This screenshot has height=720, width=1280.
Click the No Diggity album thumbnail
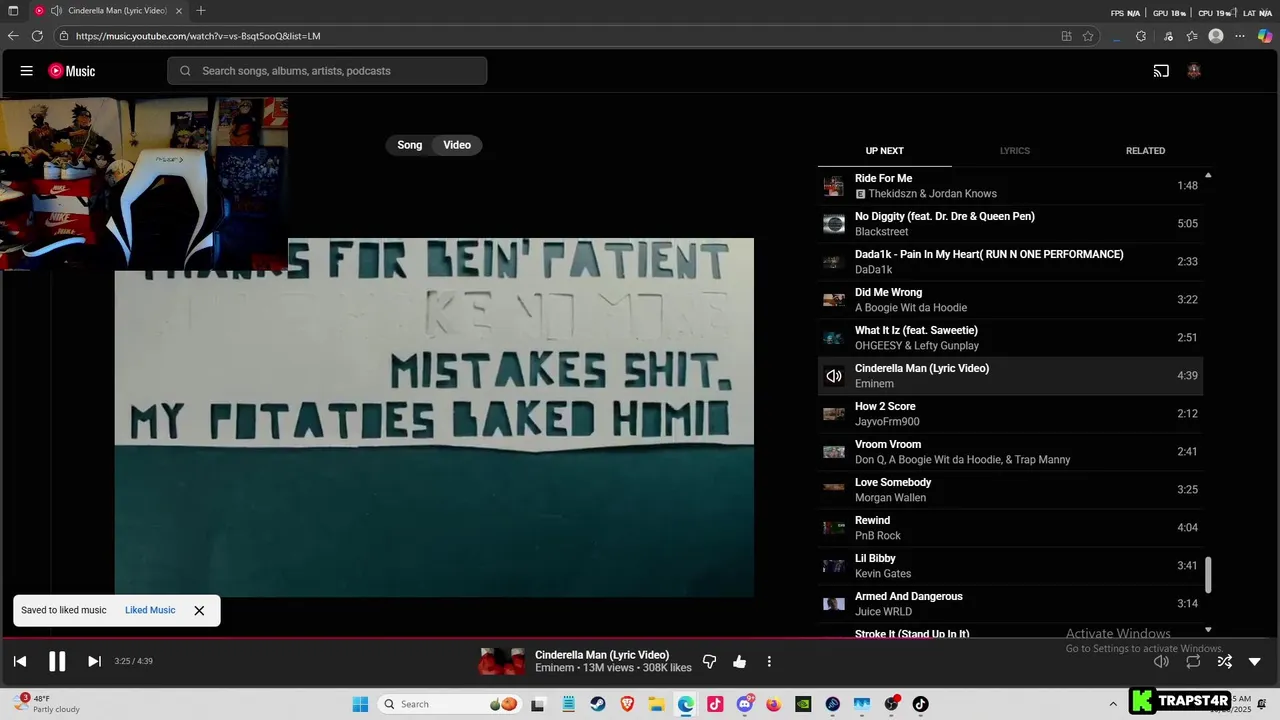(834, 224)
